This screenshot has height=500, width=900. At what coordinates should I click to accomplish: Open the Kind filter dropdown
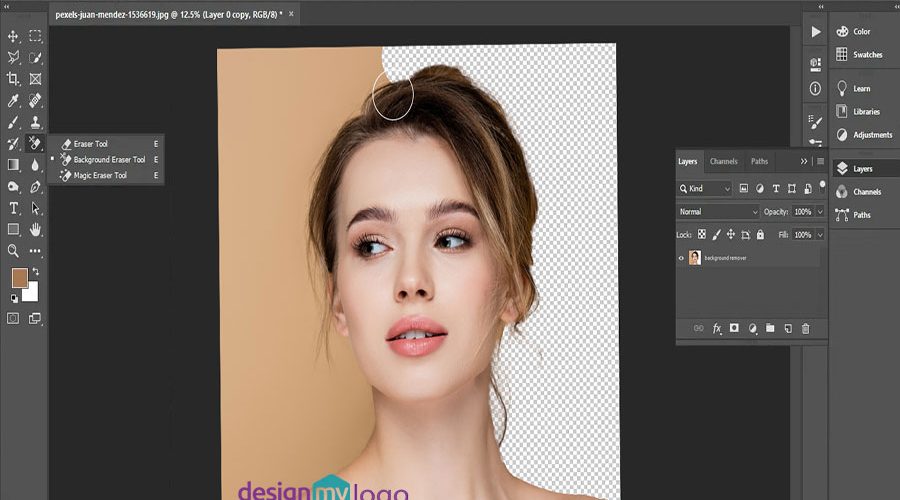[x=705, y=188]
